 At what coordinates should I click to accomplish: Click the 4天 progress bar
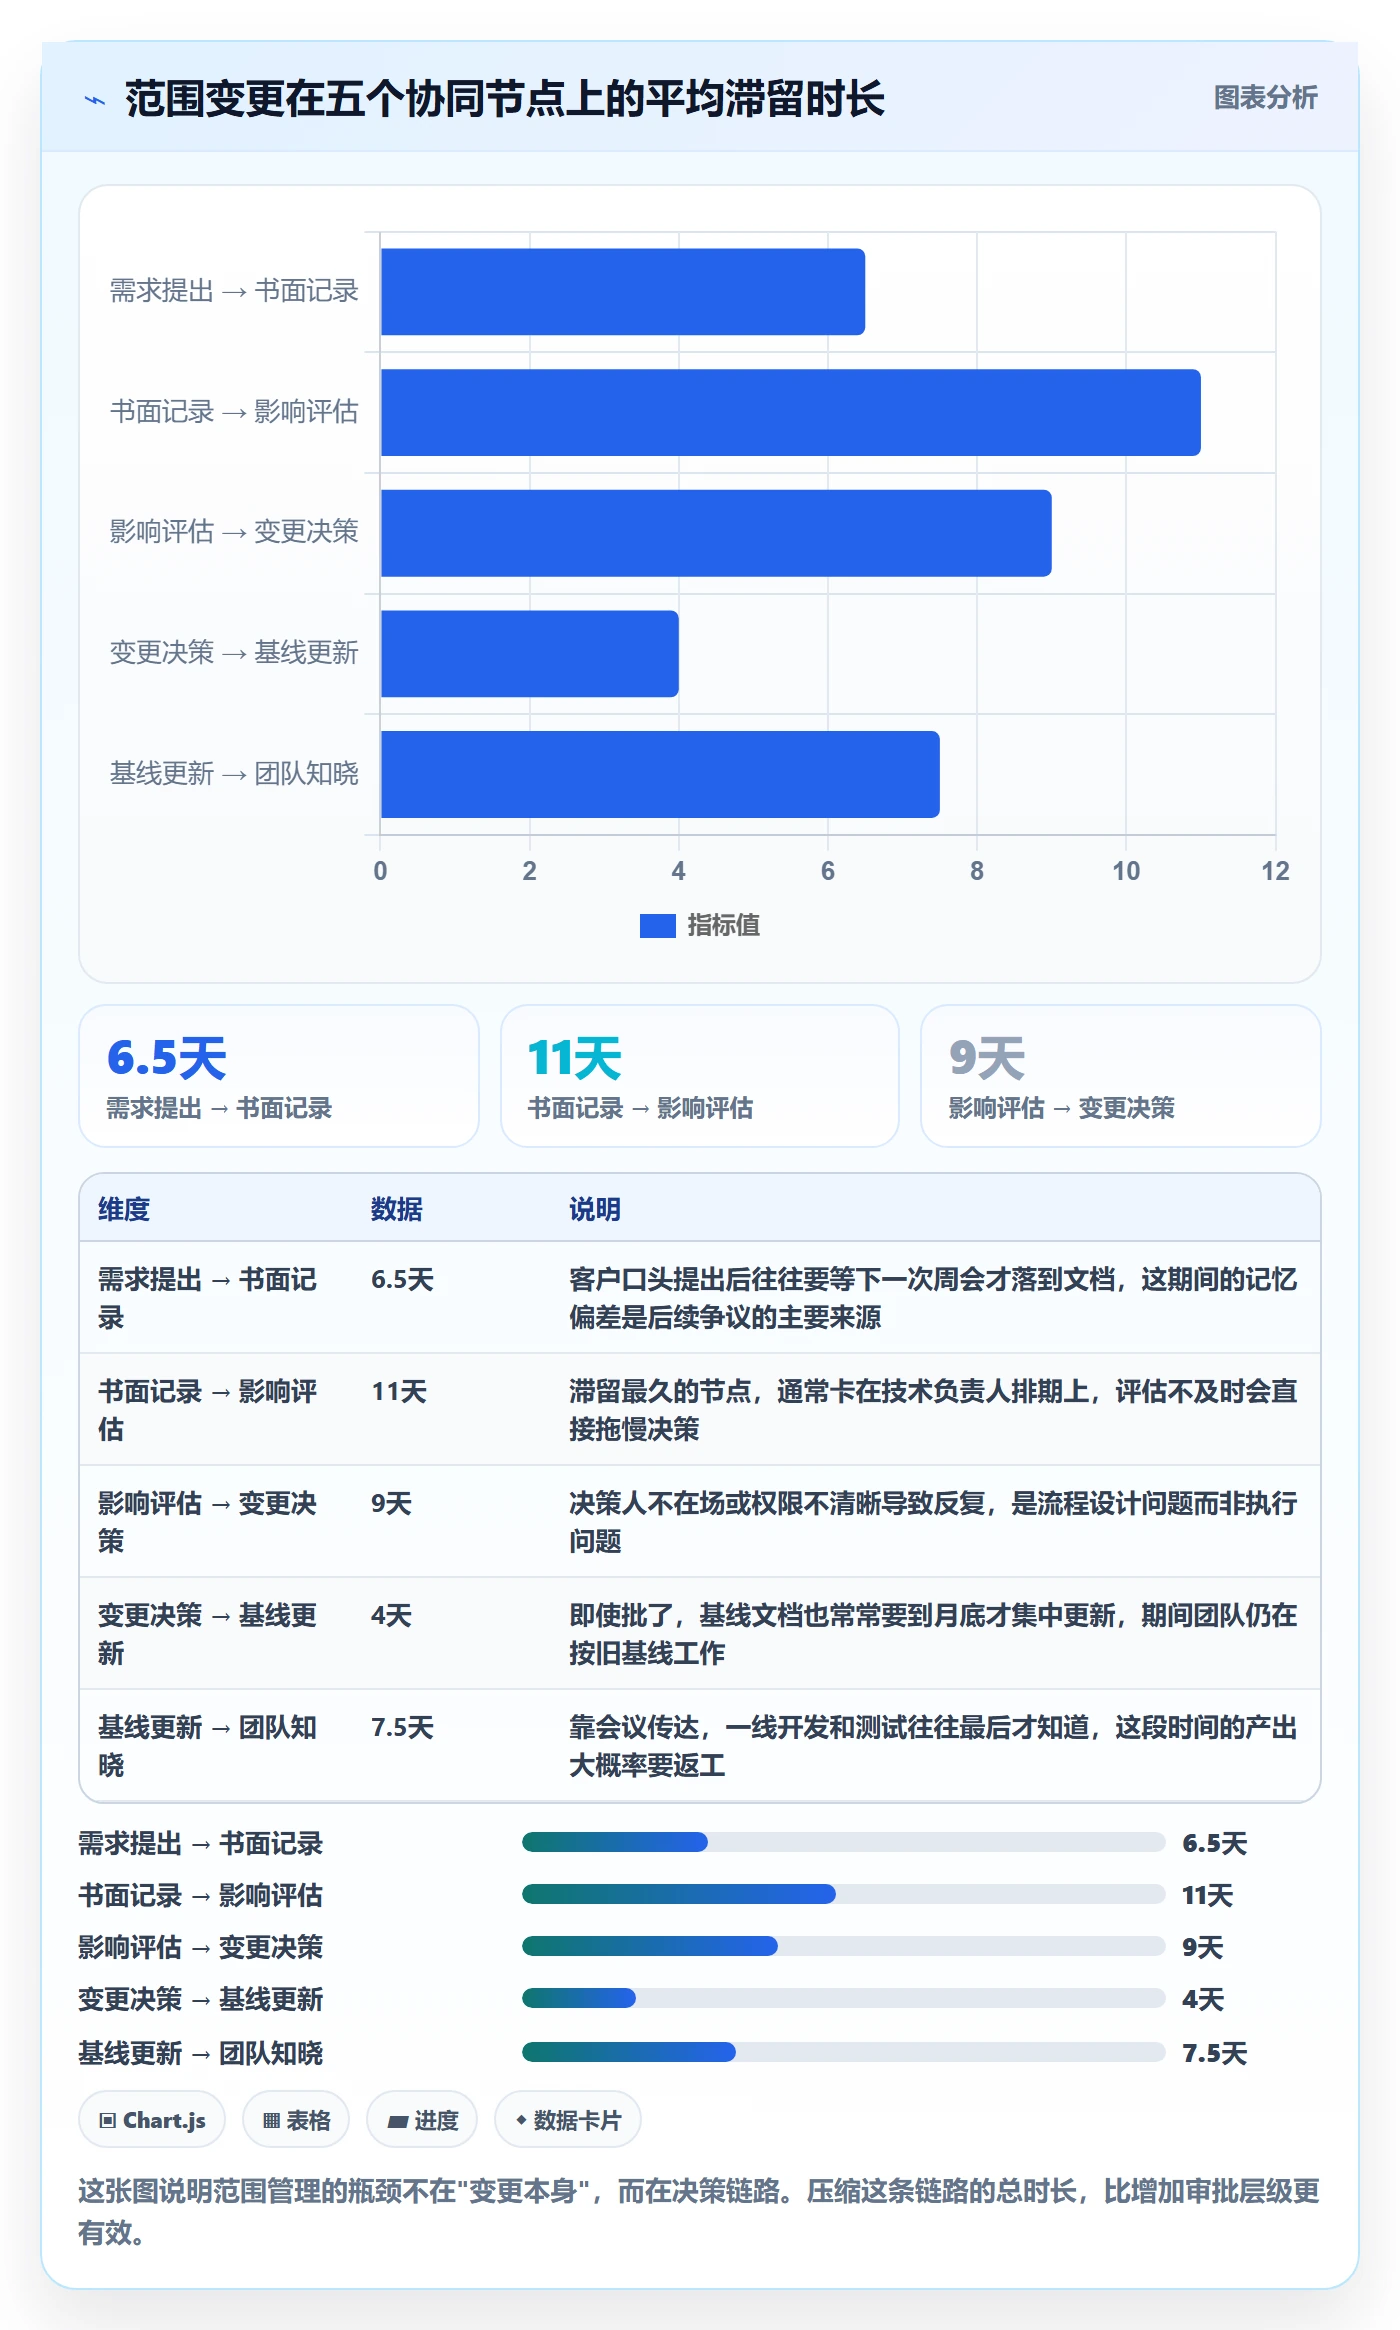843,1998
